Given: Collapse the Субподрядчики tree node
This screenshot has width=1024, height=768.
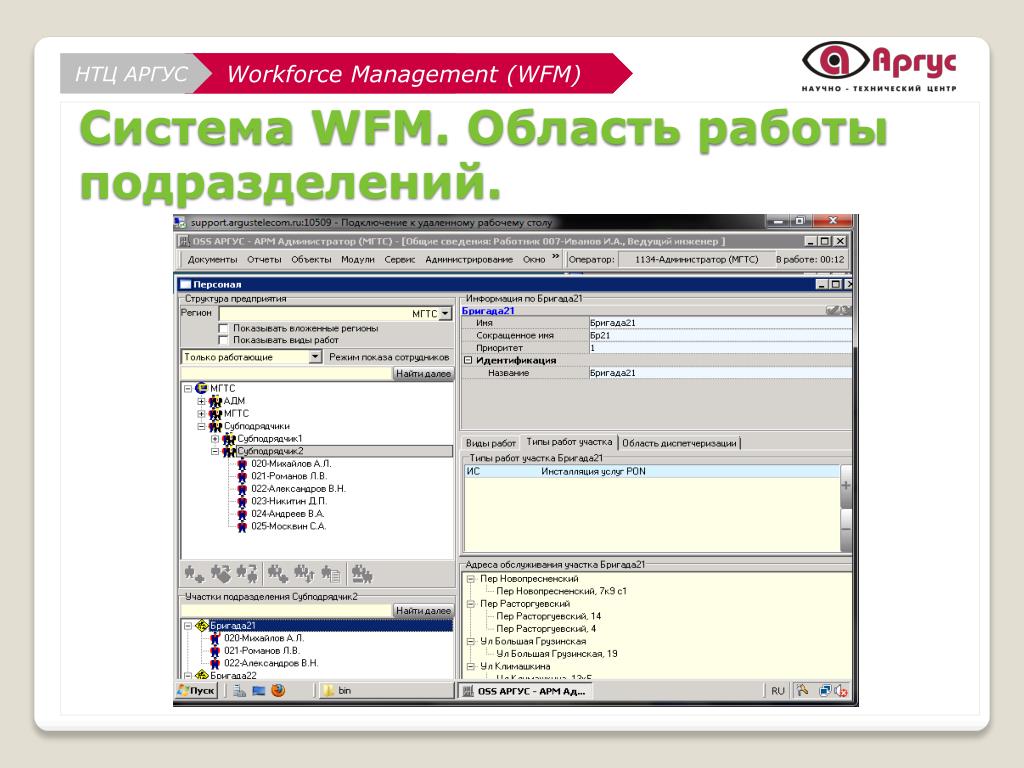Looking at the screenshot, I should click(x=201, y=426).
